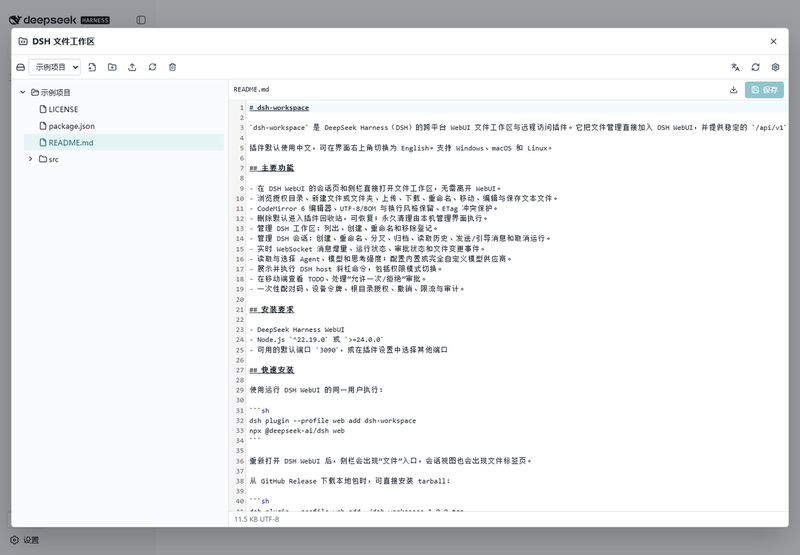This screenshot has height=555, width=800.
Task: Click the drive icon left of workspace dropdown
Action: pos(20,67)
